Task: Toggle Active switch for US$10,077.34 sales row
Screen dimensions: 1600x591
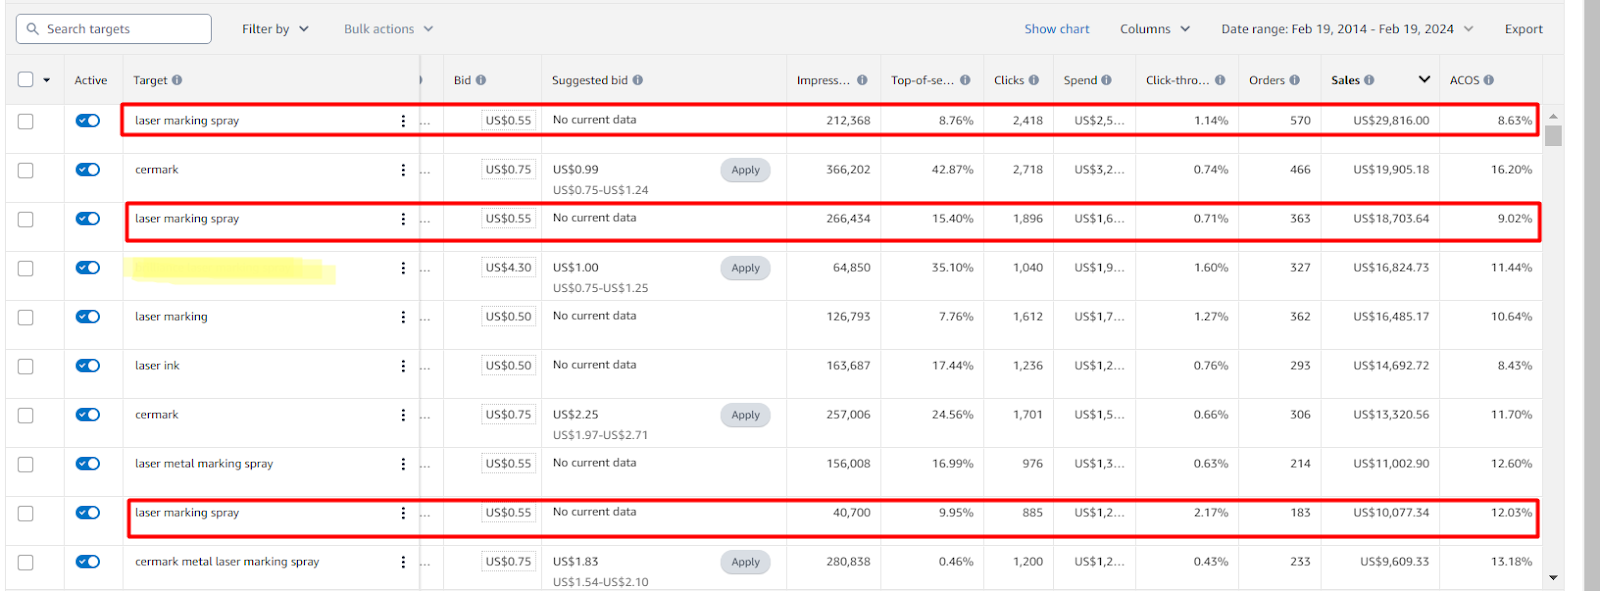Action: tap(88, 512)
